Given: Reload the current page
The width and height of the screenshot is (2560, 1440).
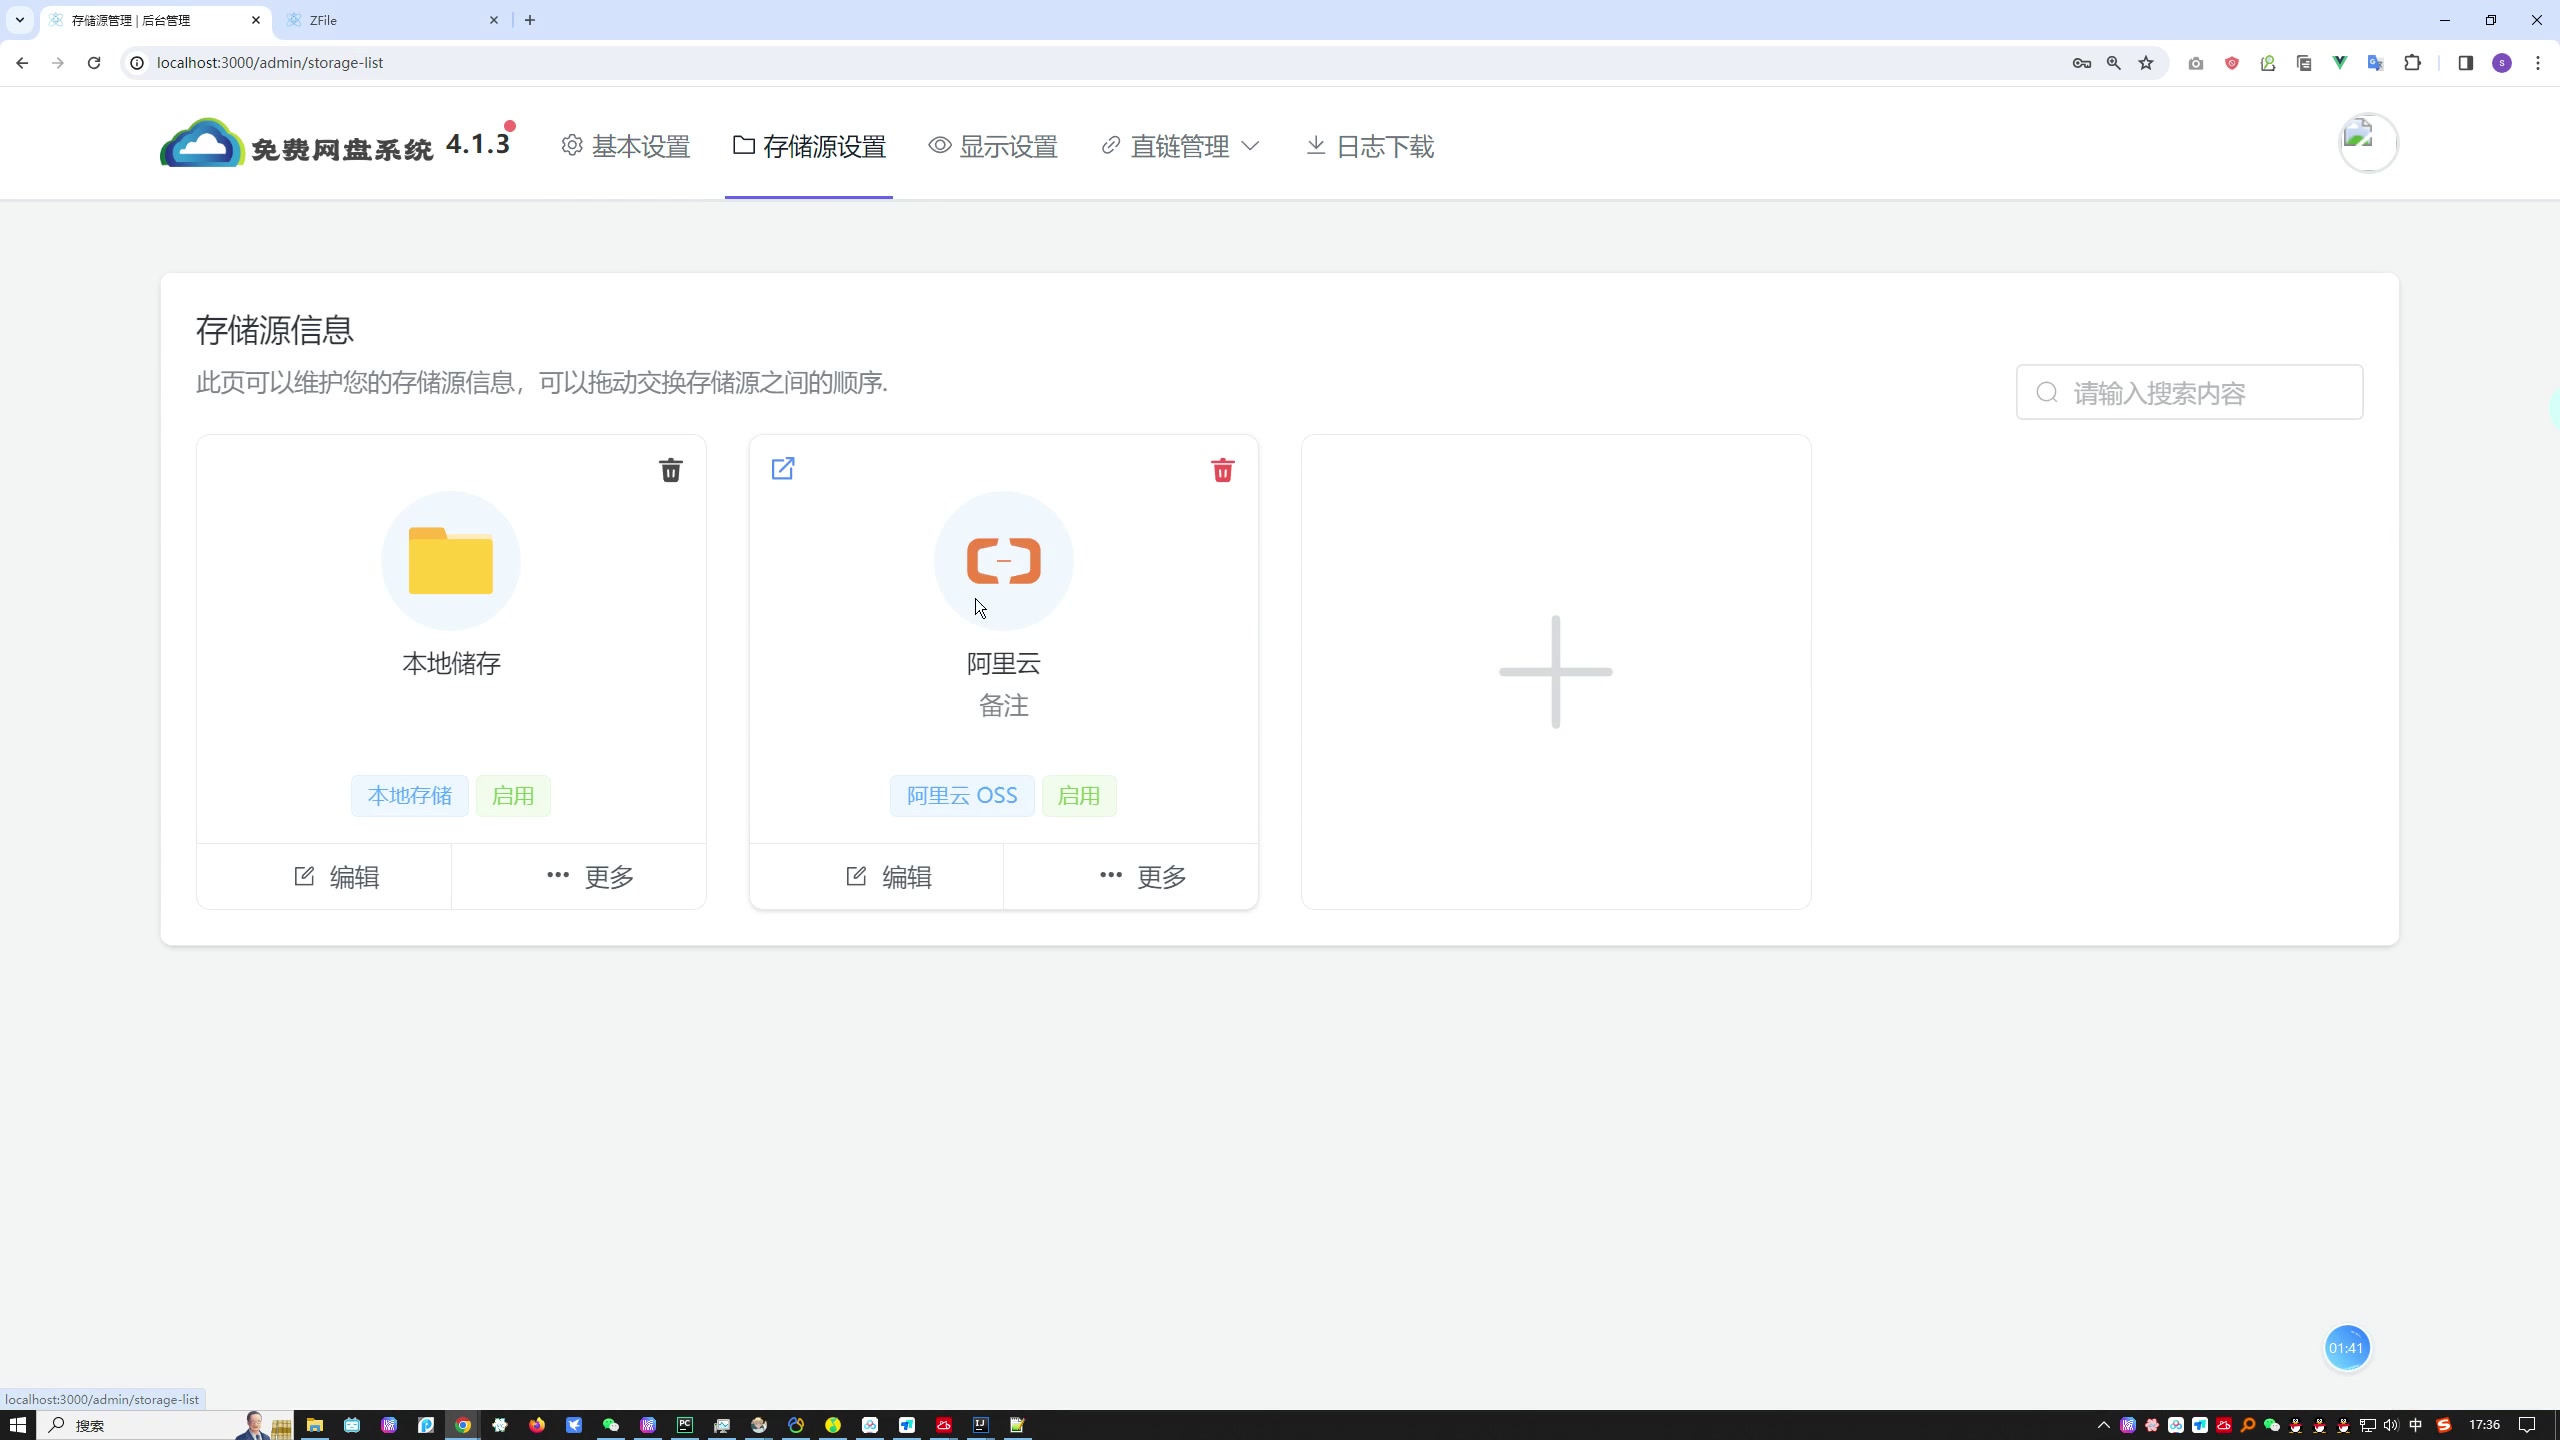Looking at the screenshot, I should [x=94, y=63].
